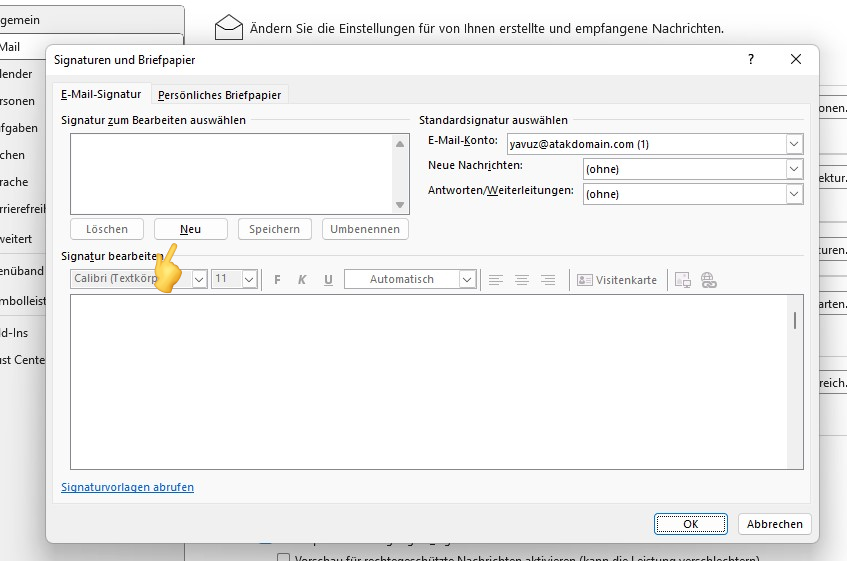847x561 pixels.
Task: Select the Symbolleiste category in Options sidebar
Action: tap(23, 301)
